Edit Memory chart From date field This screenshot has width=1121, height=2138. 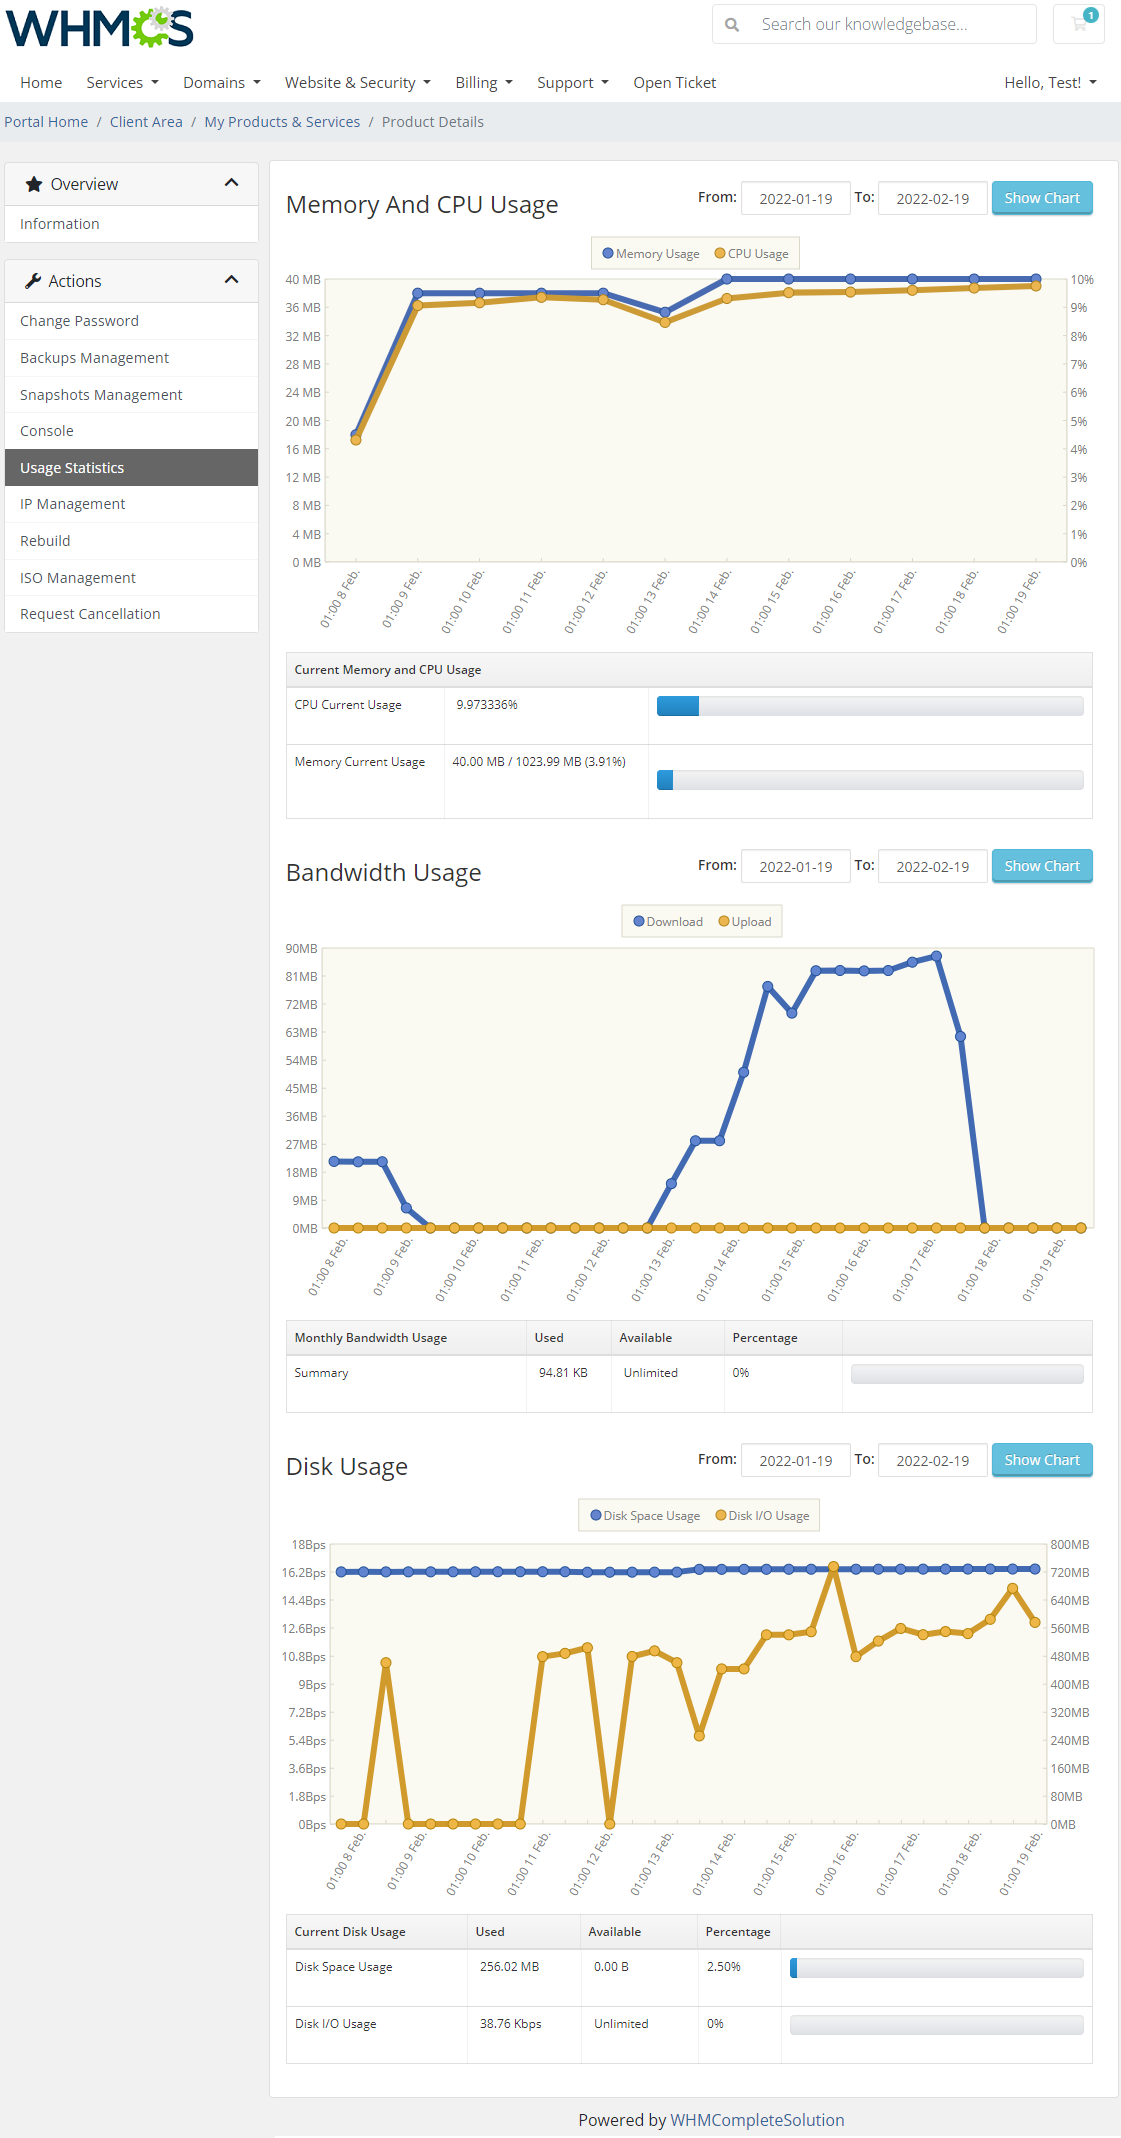click(796, 198)
